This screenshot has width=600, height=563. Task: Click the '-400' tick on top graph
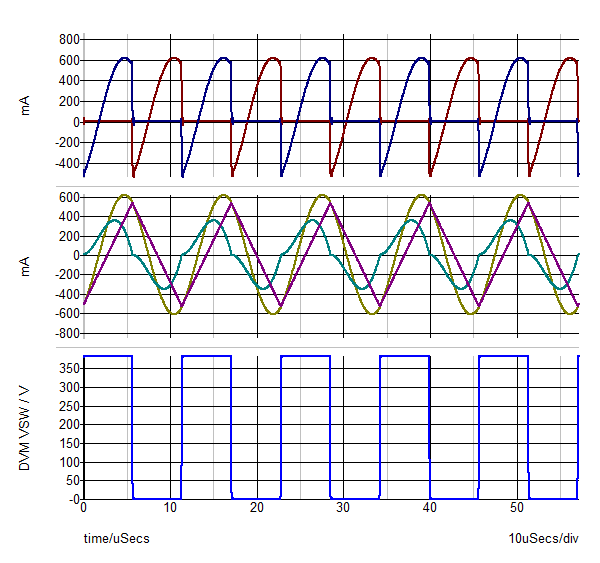pyautogui.click(x=67, y=163)
